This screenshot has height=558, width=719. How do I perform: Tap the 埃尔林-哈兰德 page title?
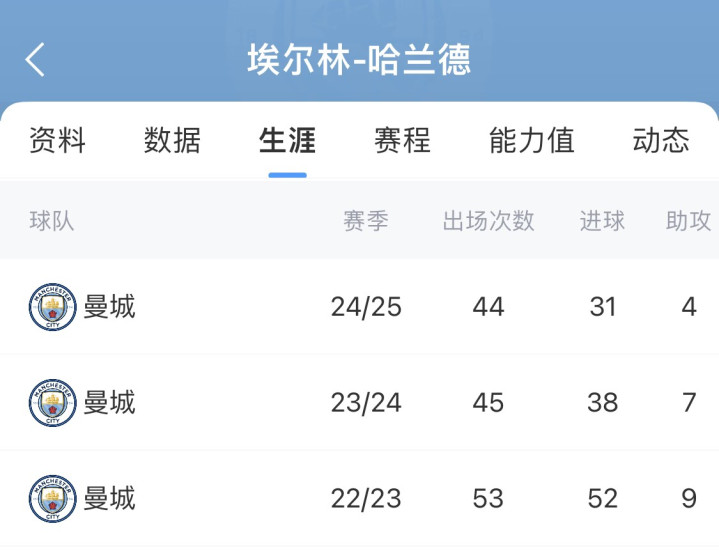coord(359,60)
